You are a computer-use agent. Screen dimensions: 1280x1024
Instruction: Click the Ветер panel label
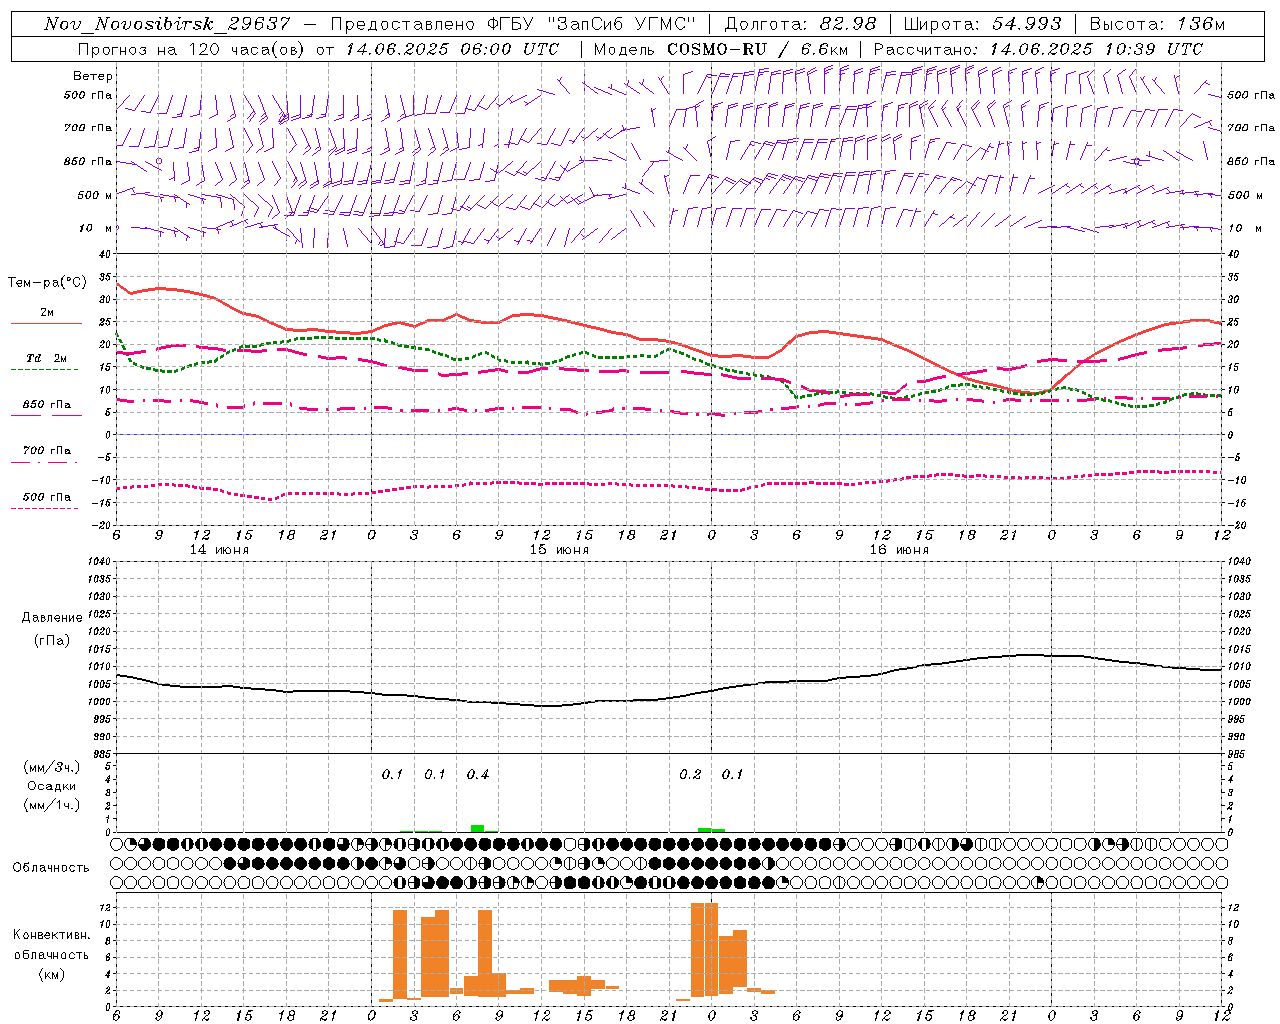(93, 76)
